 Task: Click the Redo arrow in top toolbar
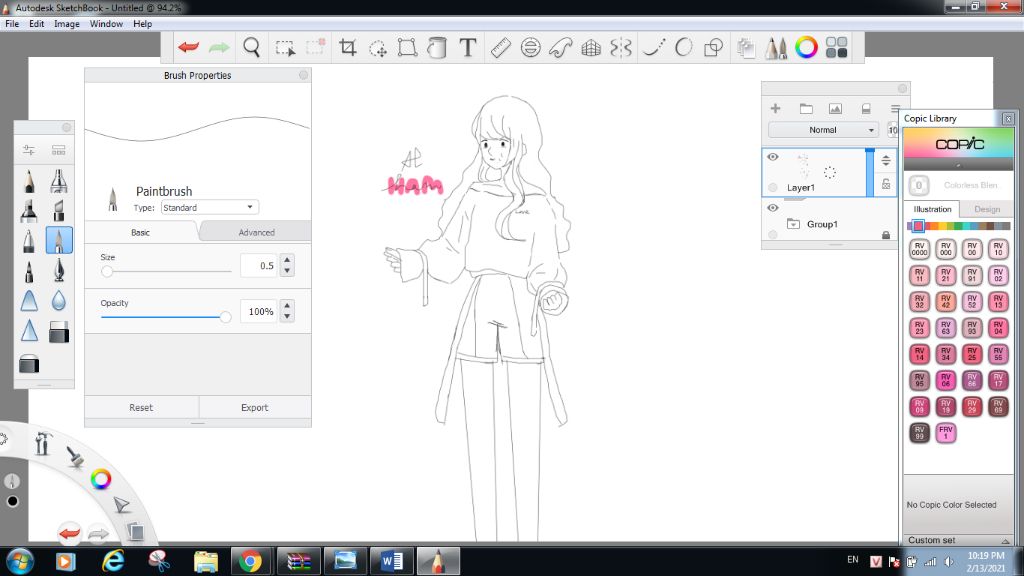click(x=219, y=47)
